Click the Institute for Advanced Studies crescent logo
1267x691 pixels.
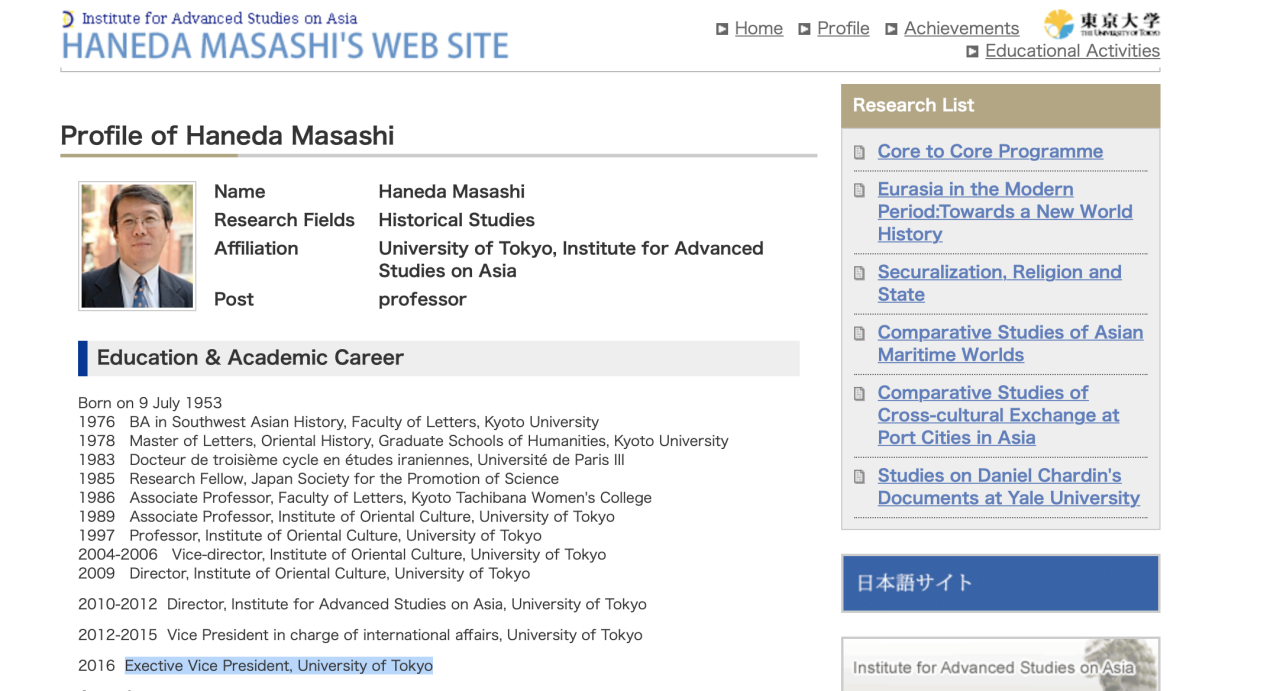68,18
